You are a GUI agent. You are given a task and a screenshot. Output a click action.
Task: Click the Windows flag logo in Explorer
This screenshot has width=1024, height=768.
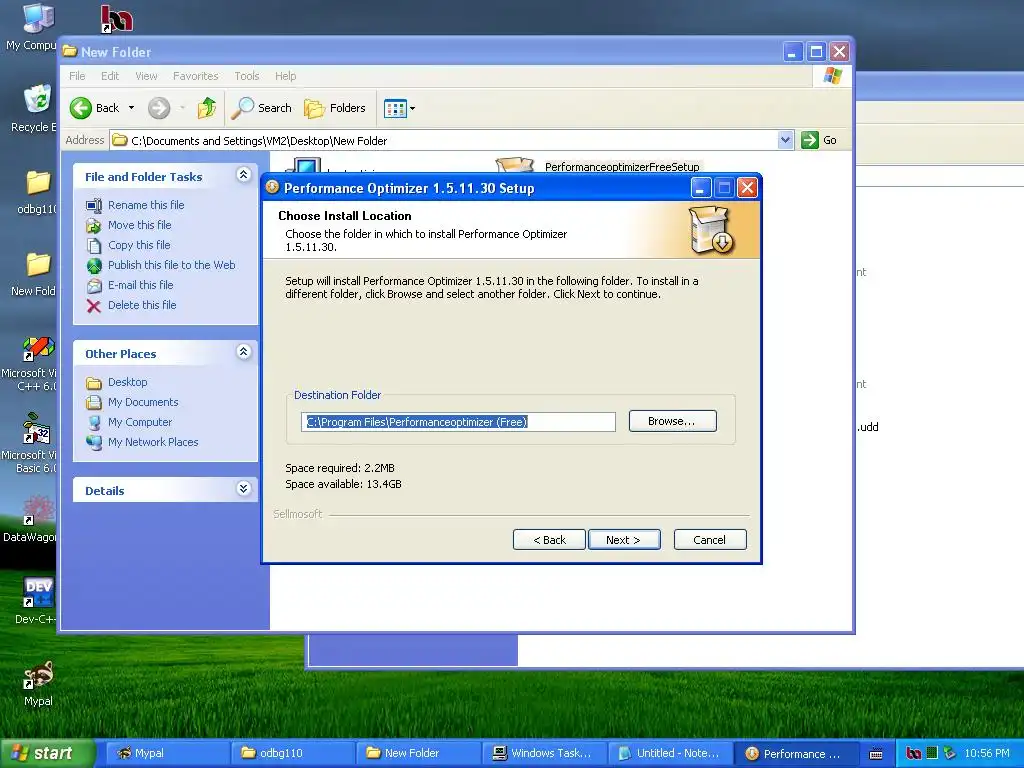(833, 76)
